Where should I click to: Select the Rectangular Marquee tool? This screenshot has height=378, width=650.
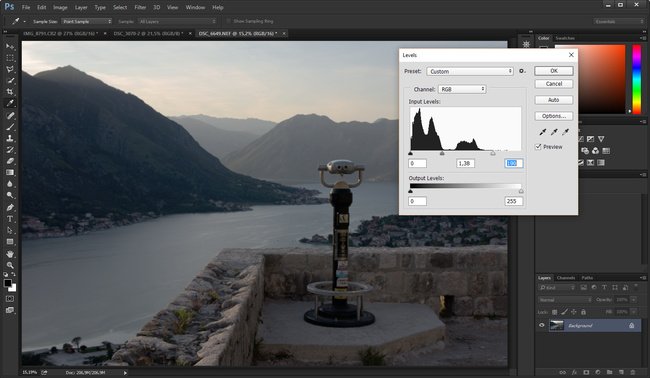(10, 58)
